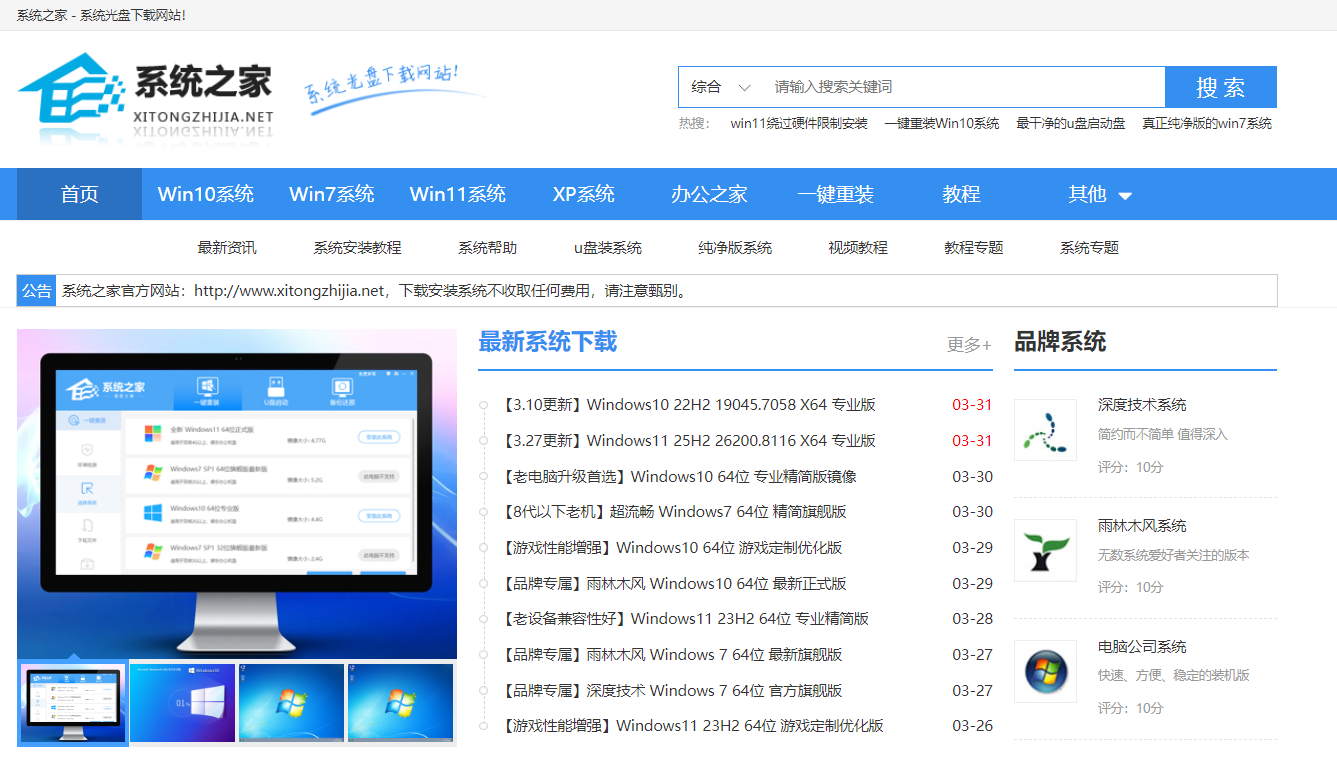1337x760 pixels.
Task: Select third carousel thumbnail, left Windows 7 image
Action: coord(291,703)
